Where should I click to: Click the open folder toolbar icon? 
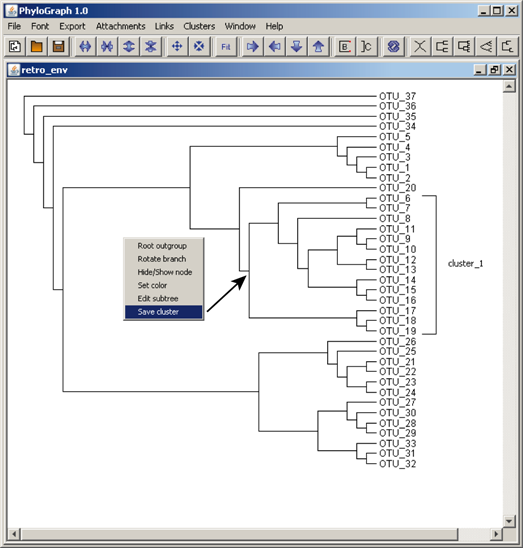(x=37, y=46)
